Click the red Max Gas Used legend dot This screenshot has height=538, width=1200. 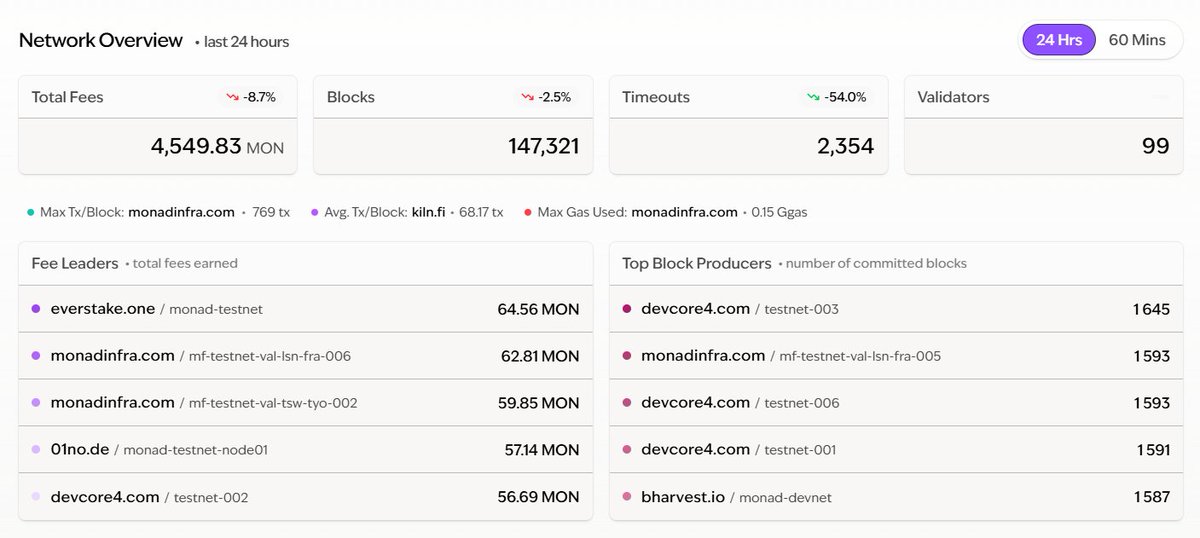[527, 212]
